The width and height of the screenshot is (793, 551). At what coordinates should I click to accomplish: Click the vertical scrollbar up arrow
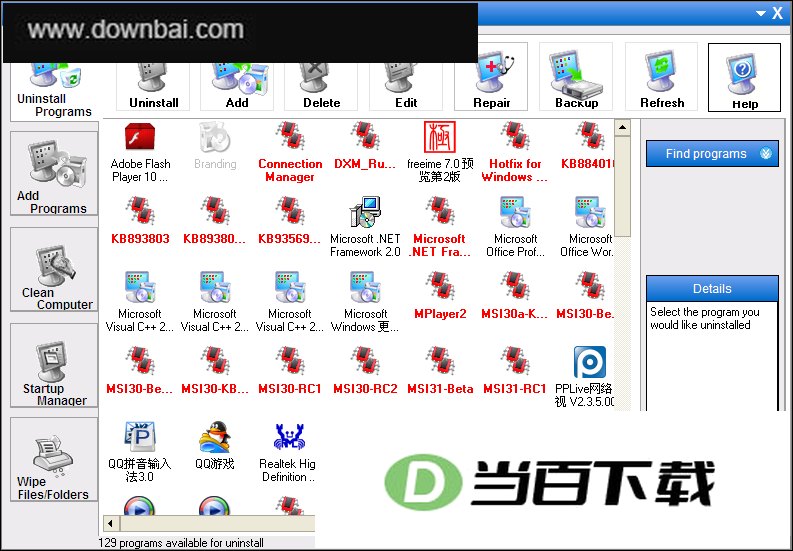point(623,128)
